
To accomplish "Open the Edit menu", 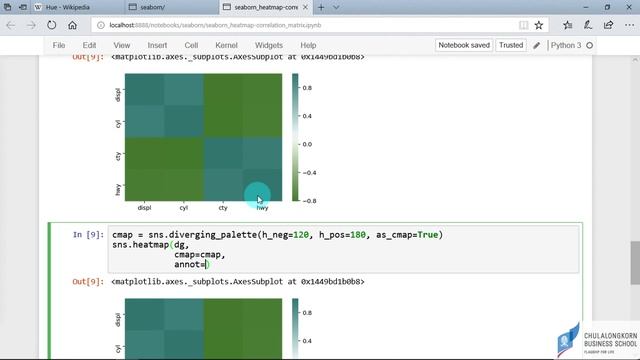I will coord(89,45).
